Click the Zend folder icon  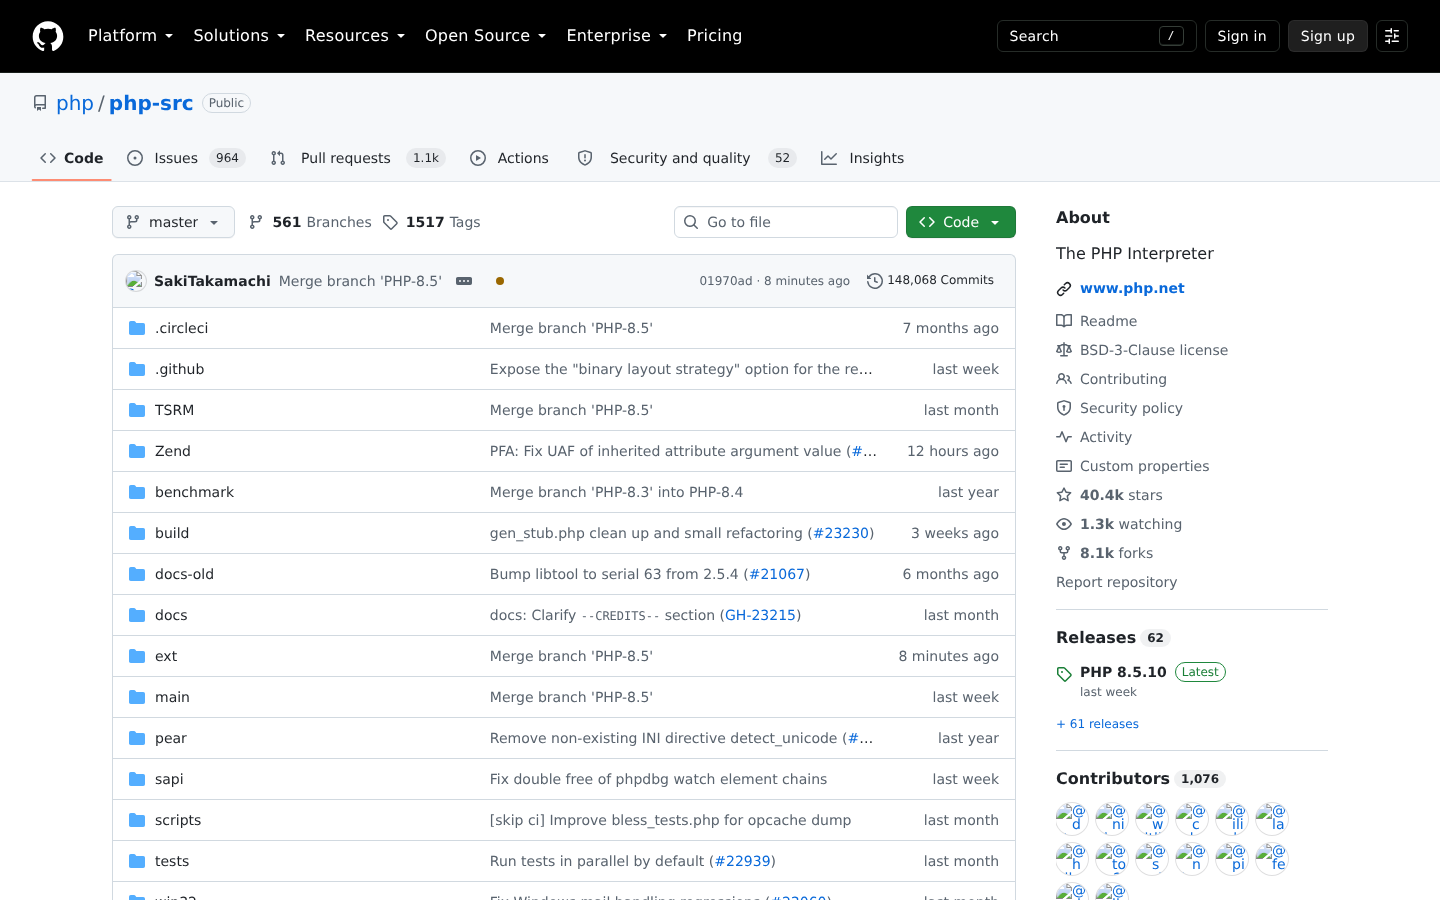[137, 451]
